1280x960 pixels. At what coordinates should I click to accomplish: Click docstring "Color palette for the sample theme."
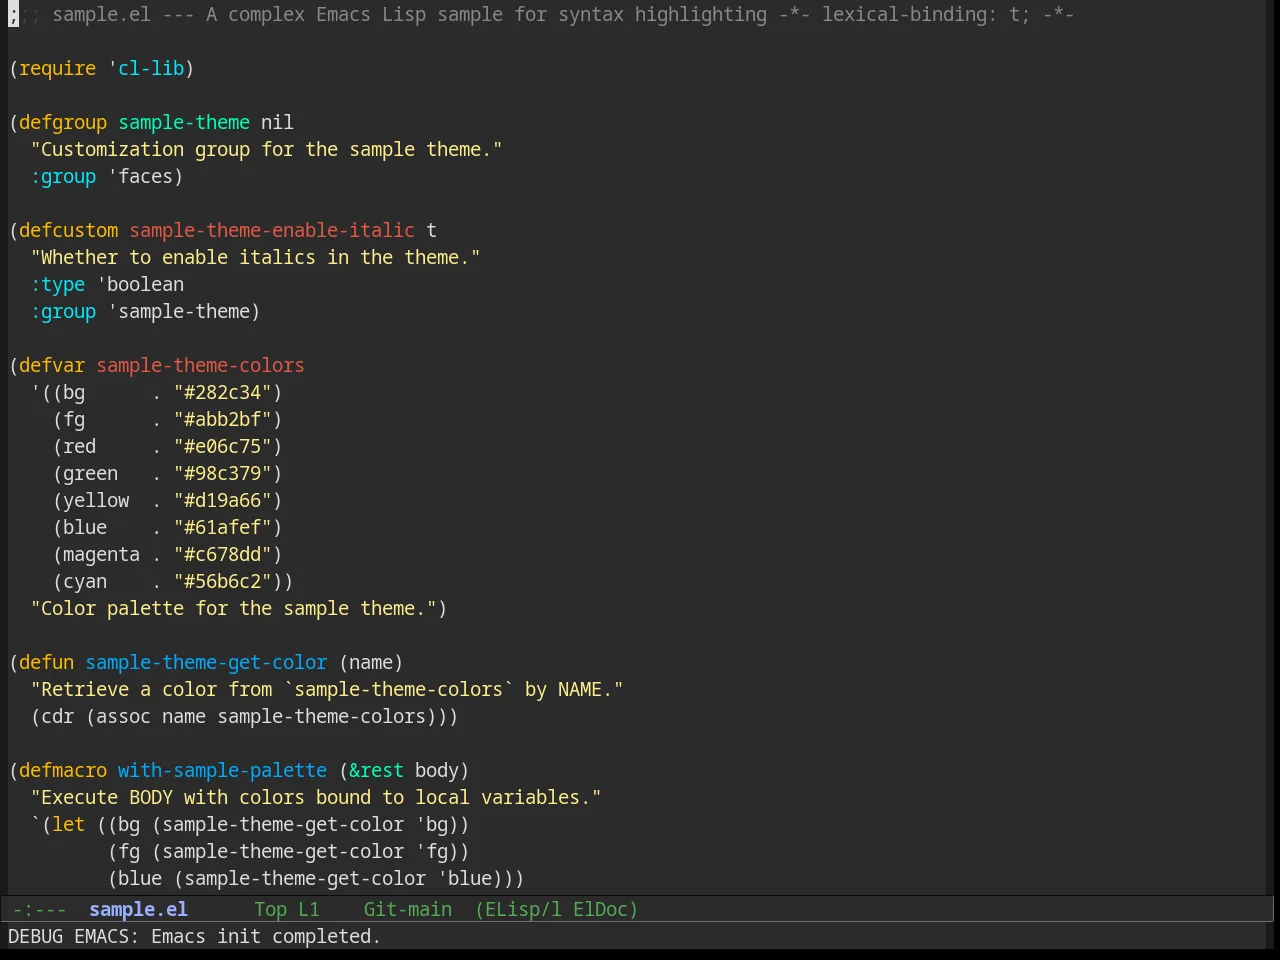[x=233, y=608]
